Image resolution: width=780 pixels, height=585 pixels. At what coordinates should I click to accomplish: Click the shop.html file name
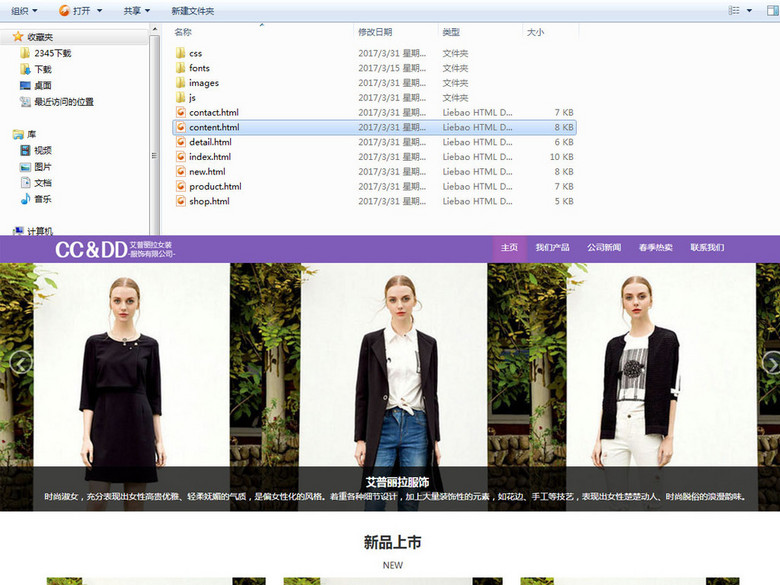coord(209,201)
